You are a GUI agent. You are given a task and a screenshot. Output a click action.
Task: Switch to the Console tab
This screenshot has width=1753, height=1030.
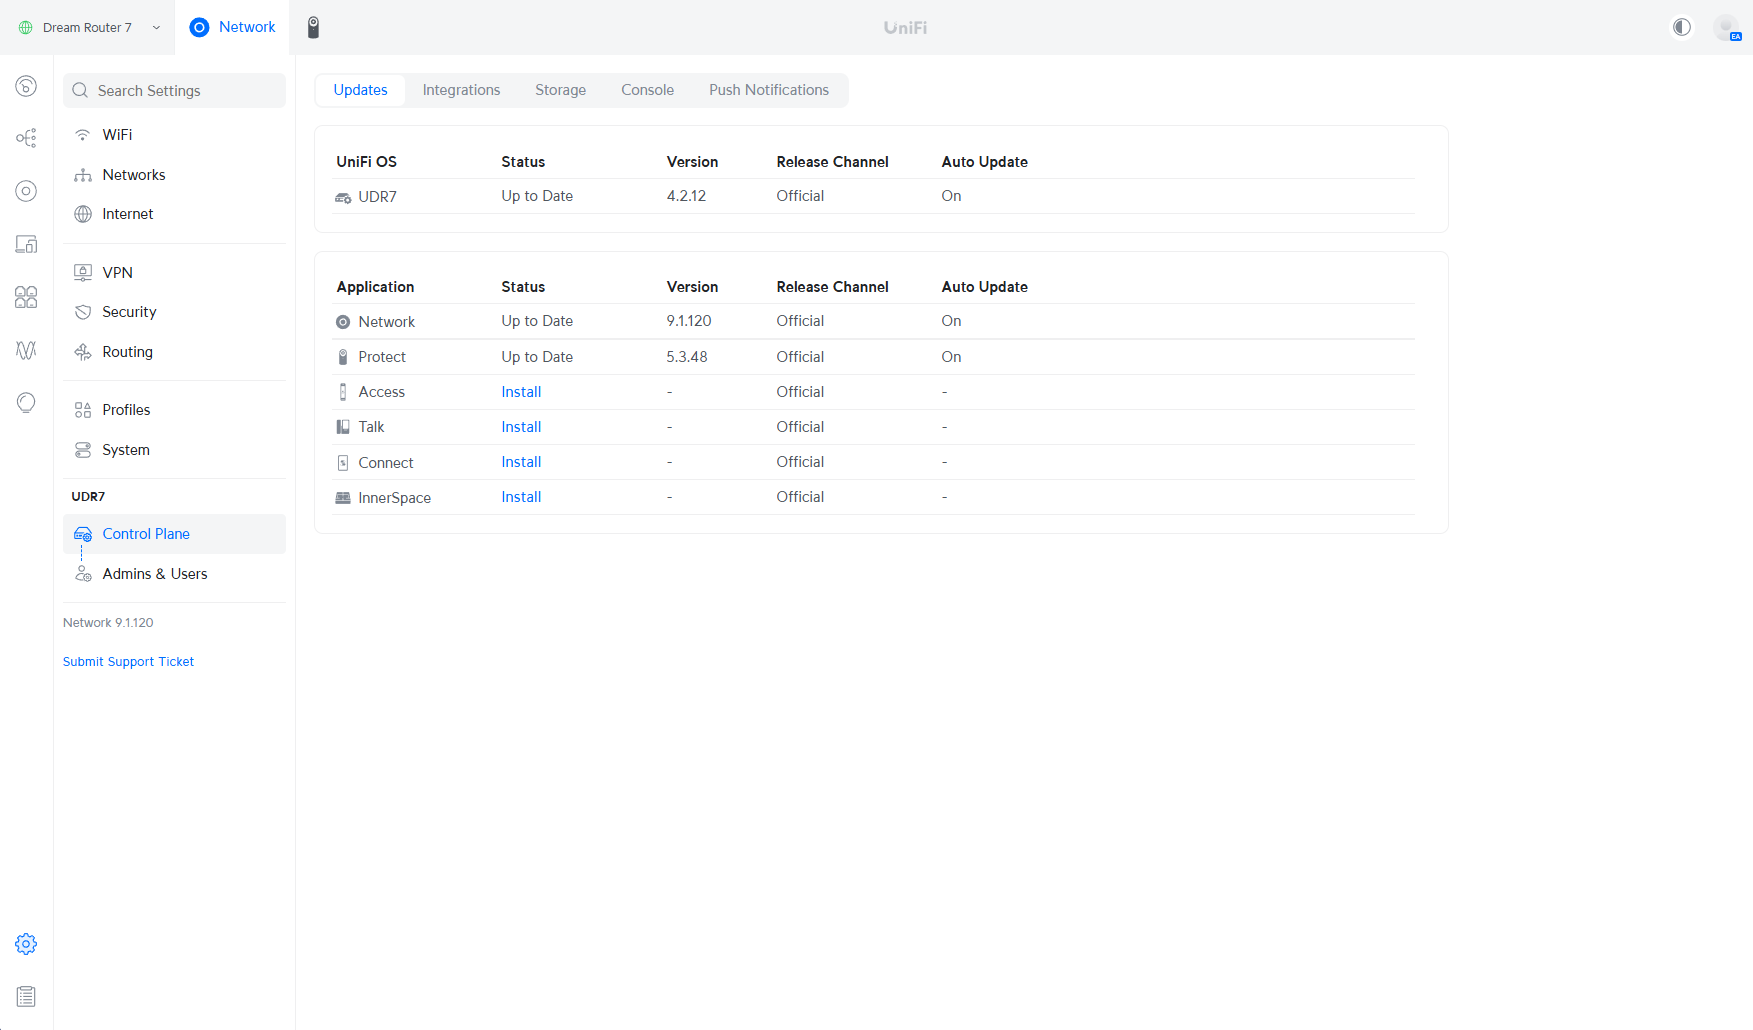tap(647, 90)
